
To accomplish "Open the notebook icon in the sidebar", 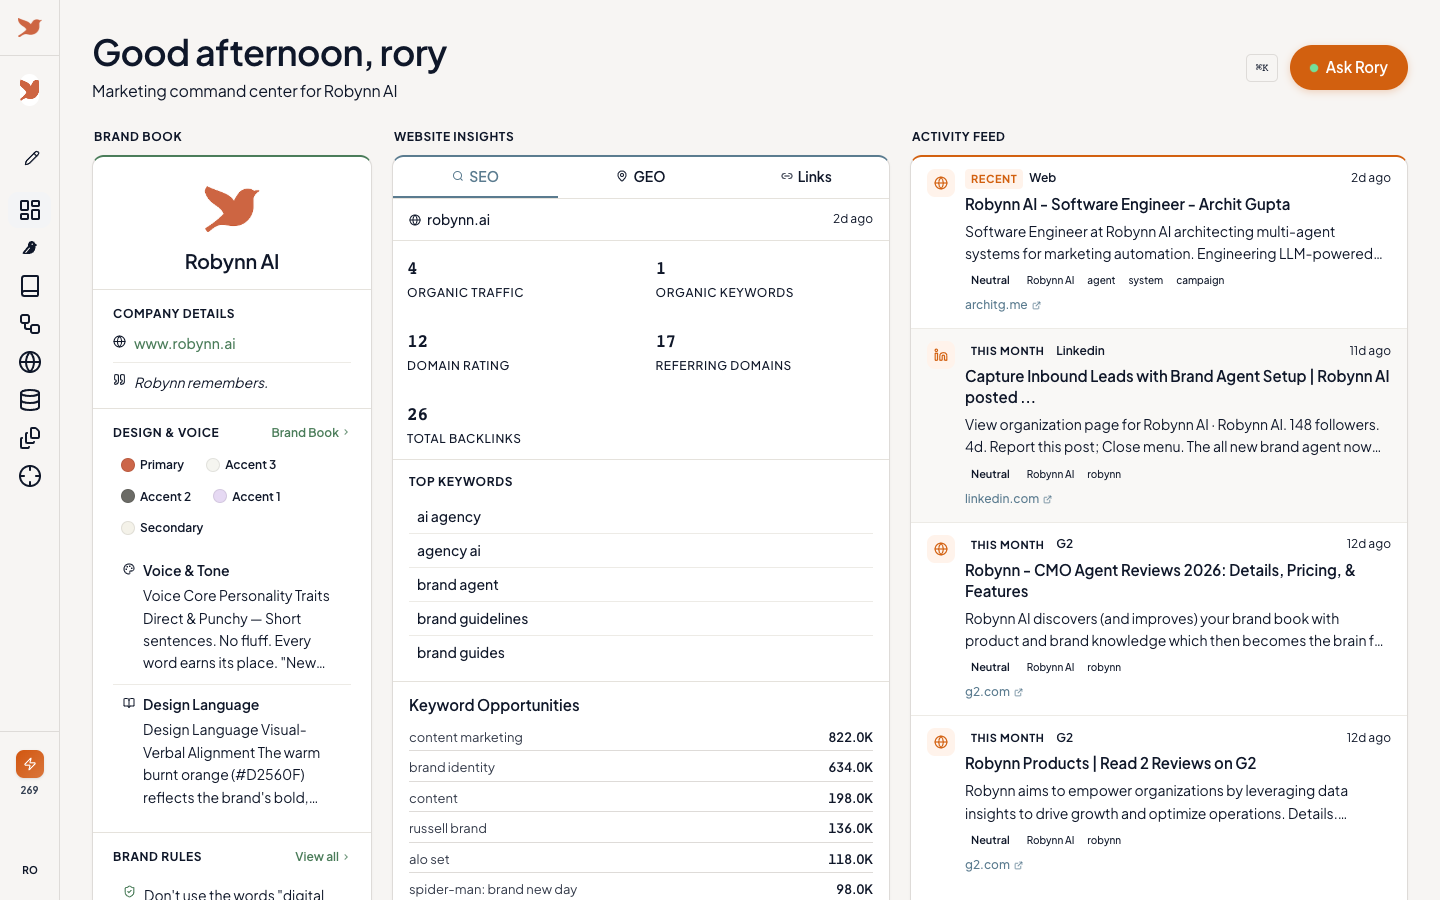I will [30, 286].
